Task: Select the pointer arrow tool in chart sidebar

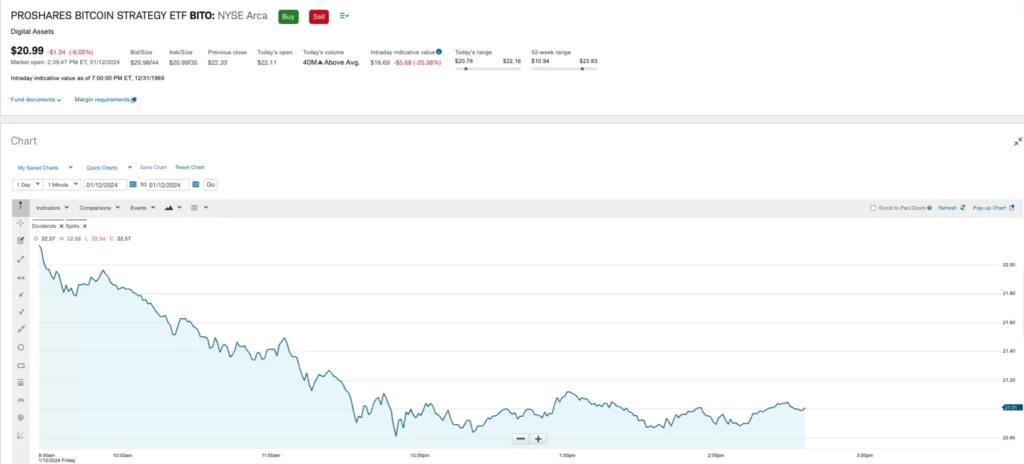Action: tap(20, 206)
